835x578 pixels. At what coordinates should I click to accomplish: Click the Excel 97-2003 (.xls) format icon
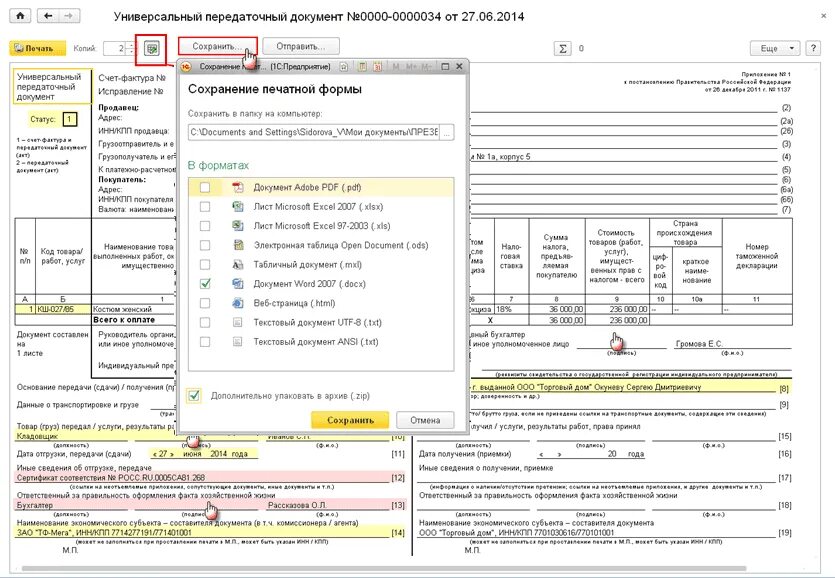[238, 226]
